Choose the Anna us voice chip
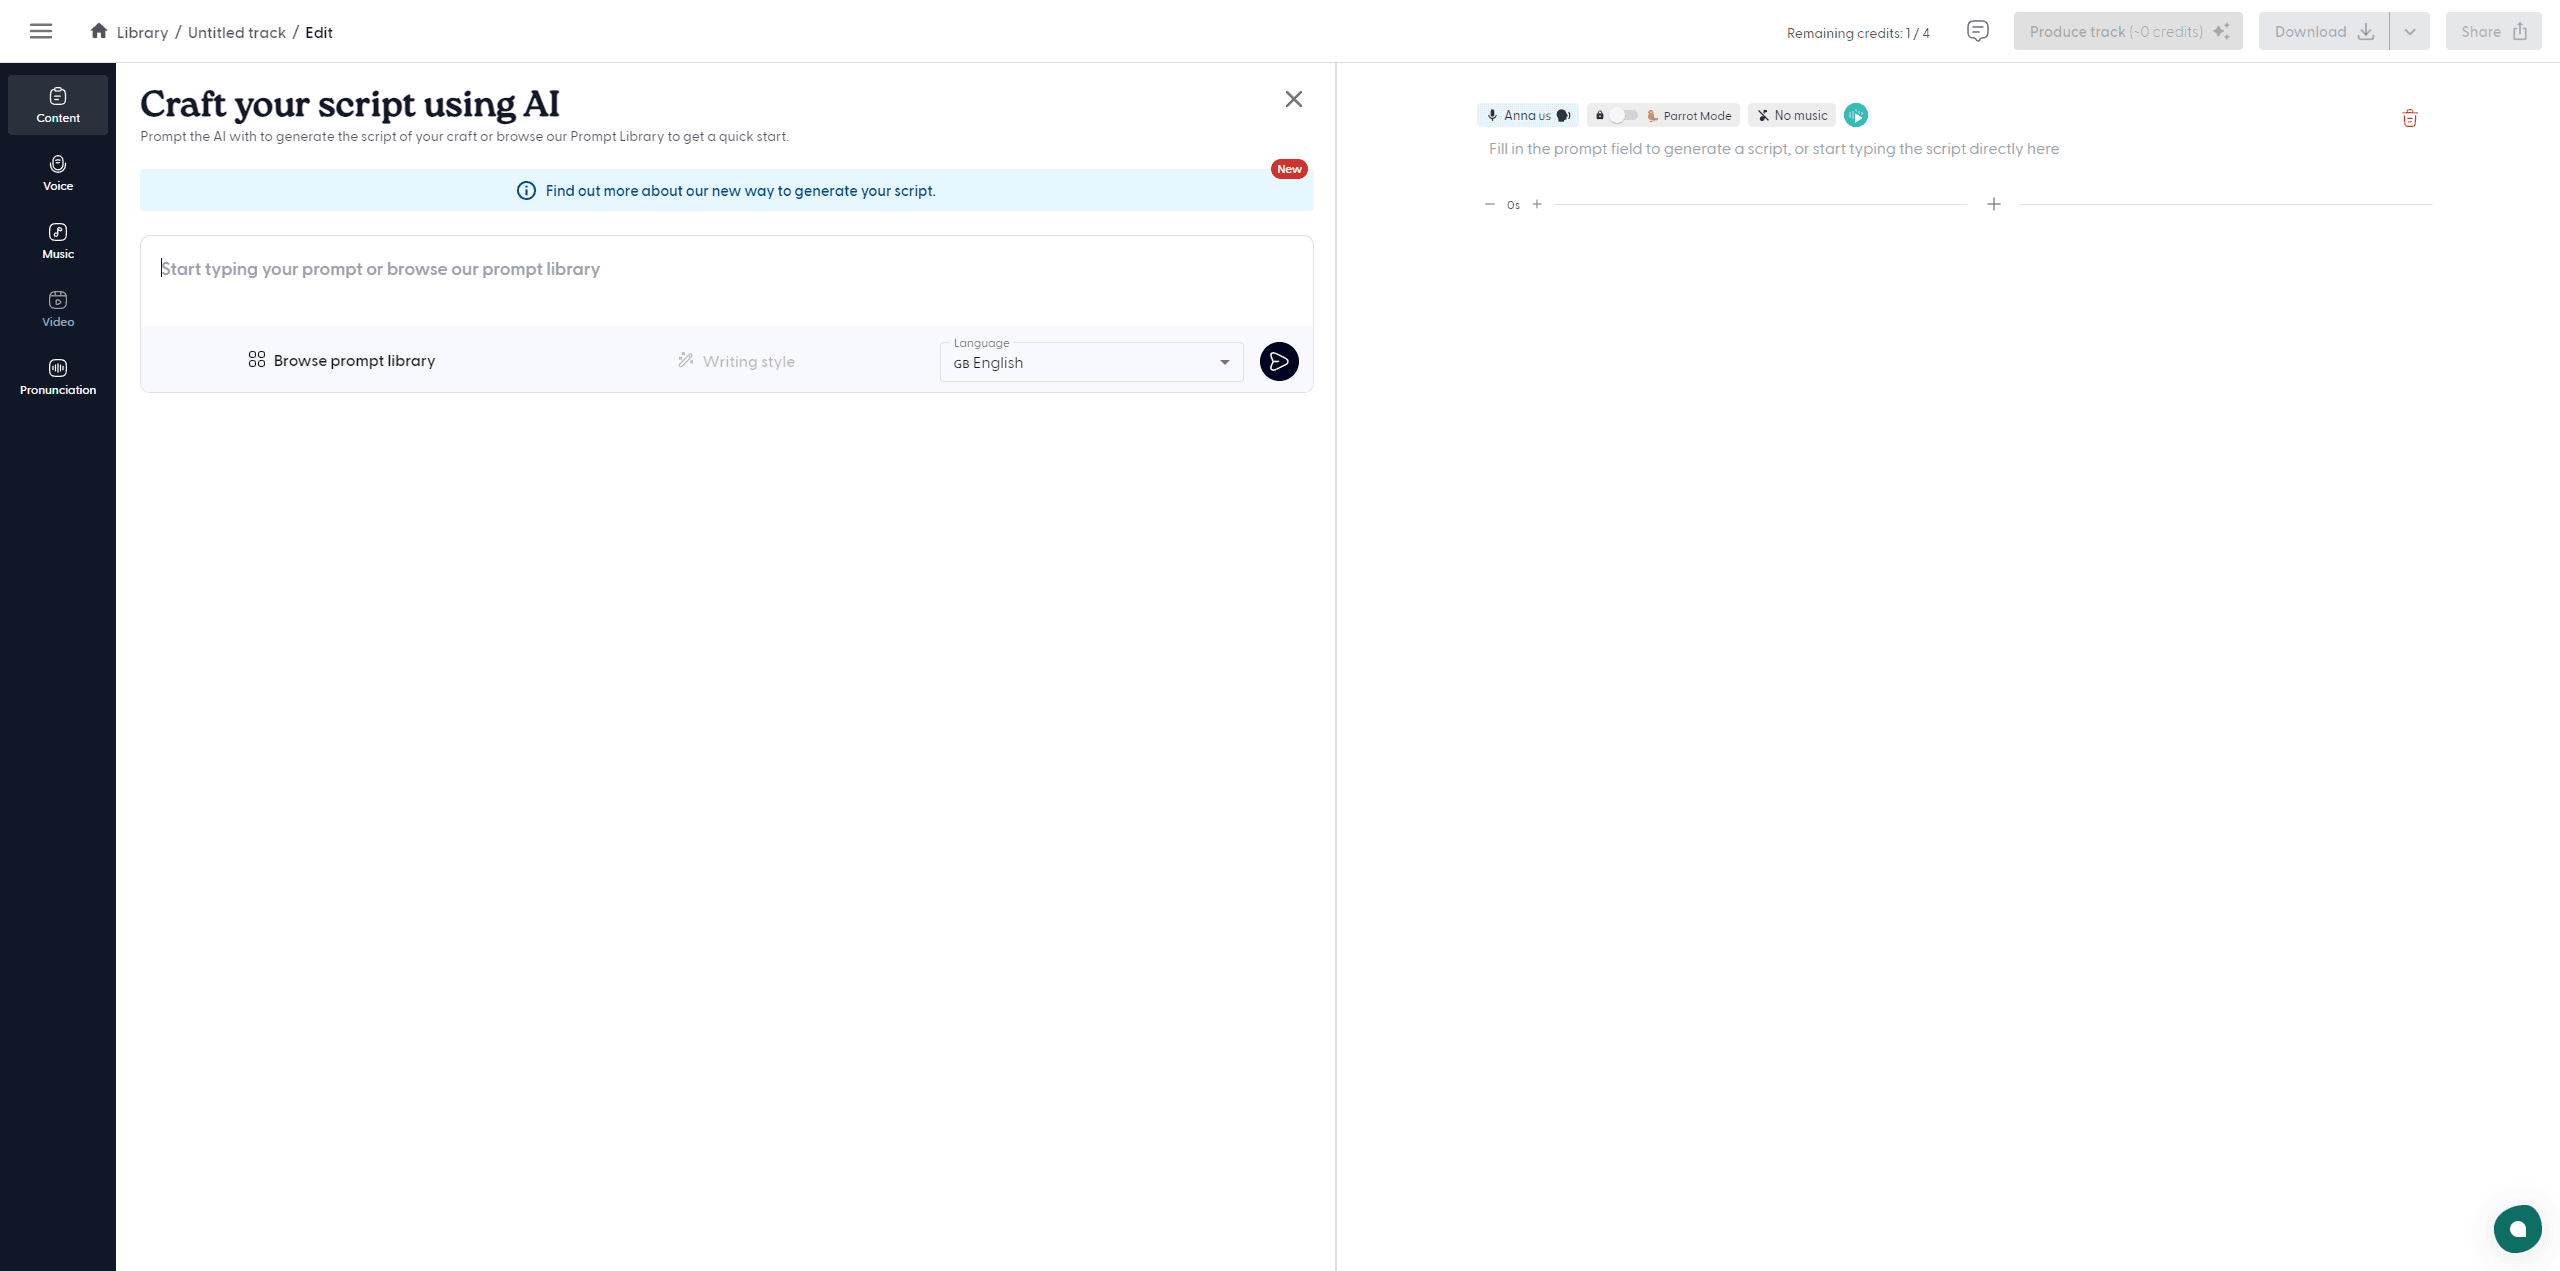 (1528, 115)
